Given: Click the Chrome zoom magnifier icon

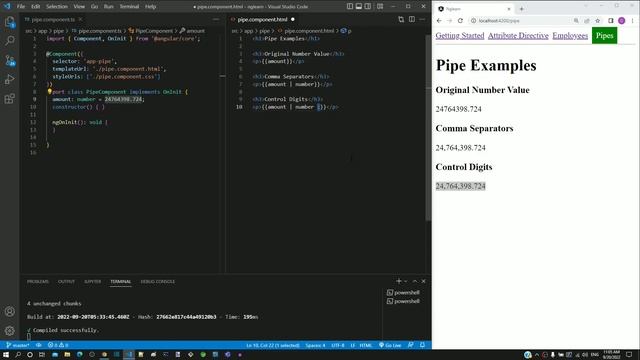Looking at the screenshot, I should click(x=576, y=20).
